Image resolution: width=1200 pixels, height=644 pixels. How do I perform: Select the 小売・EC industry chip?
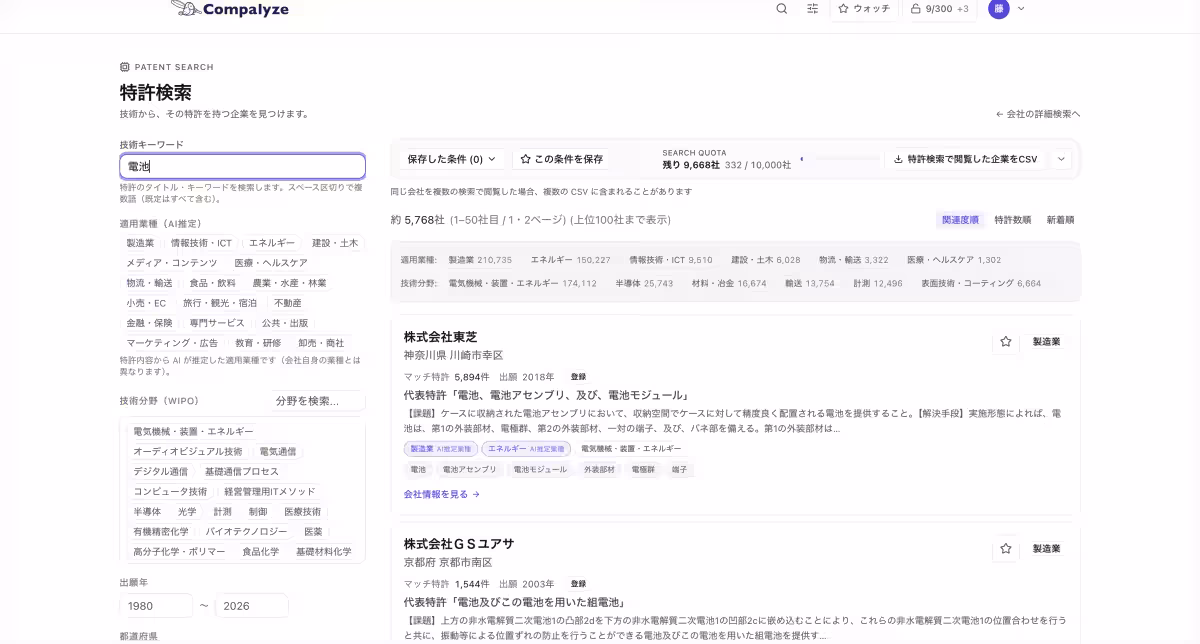146,303
